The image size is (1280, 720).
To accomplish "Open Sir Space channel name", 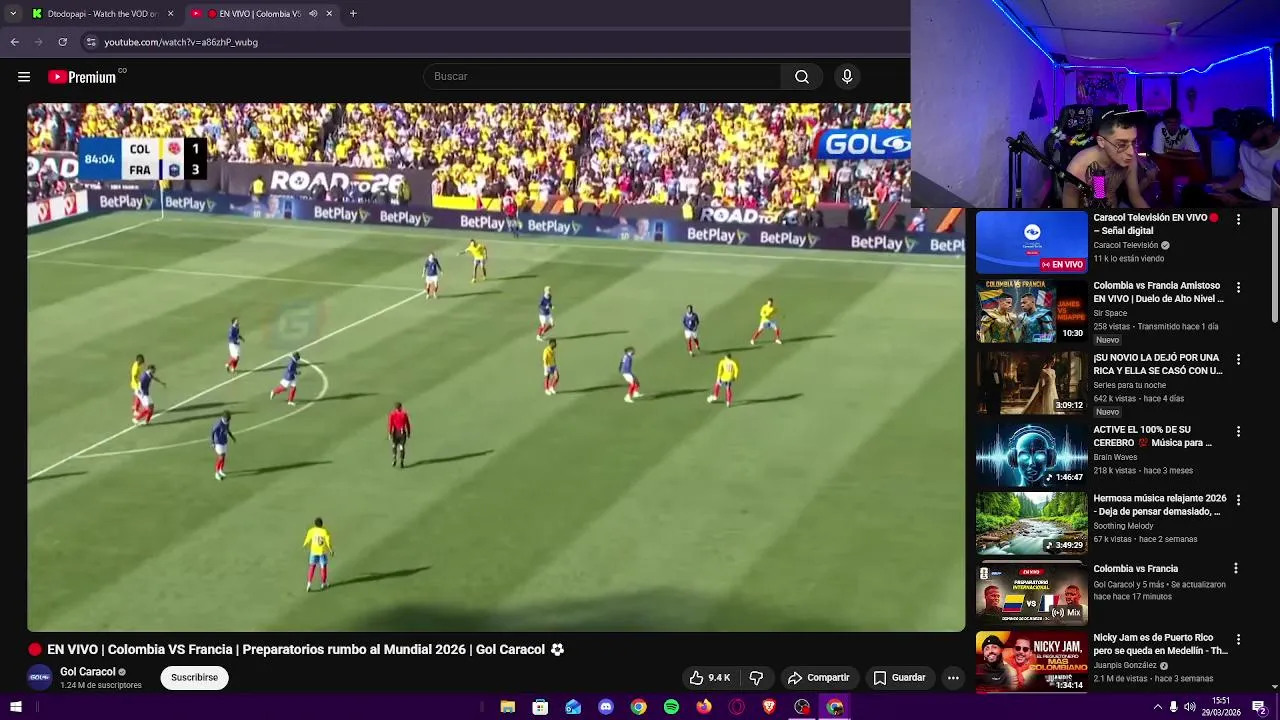I will (x=1110, y=313).
